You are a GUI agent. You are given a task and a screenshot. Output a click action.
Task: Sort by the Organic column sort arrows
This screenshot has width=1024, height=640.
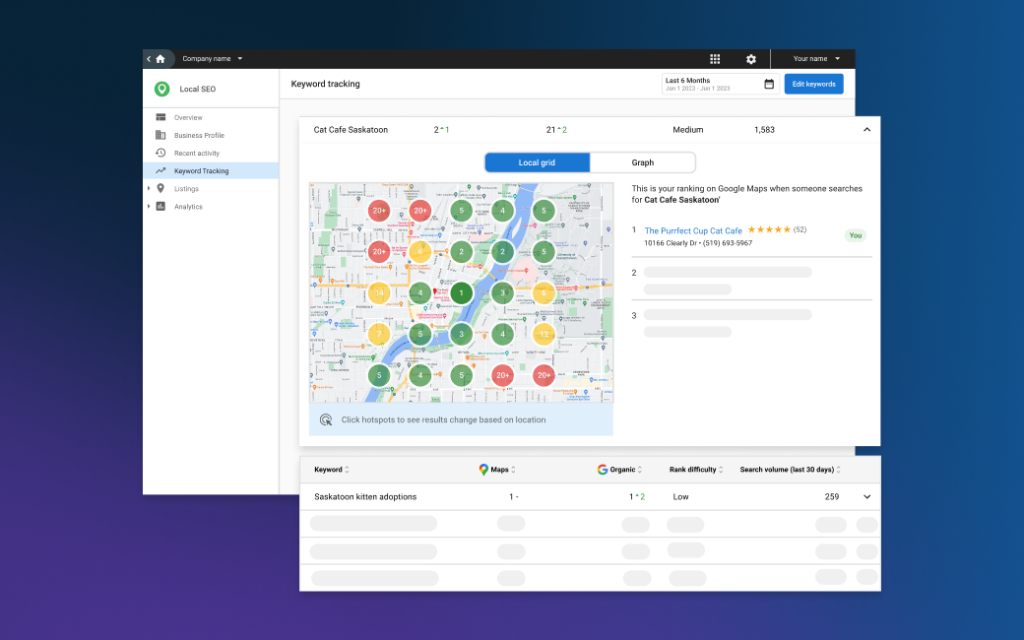coord(639,470)
